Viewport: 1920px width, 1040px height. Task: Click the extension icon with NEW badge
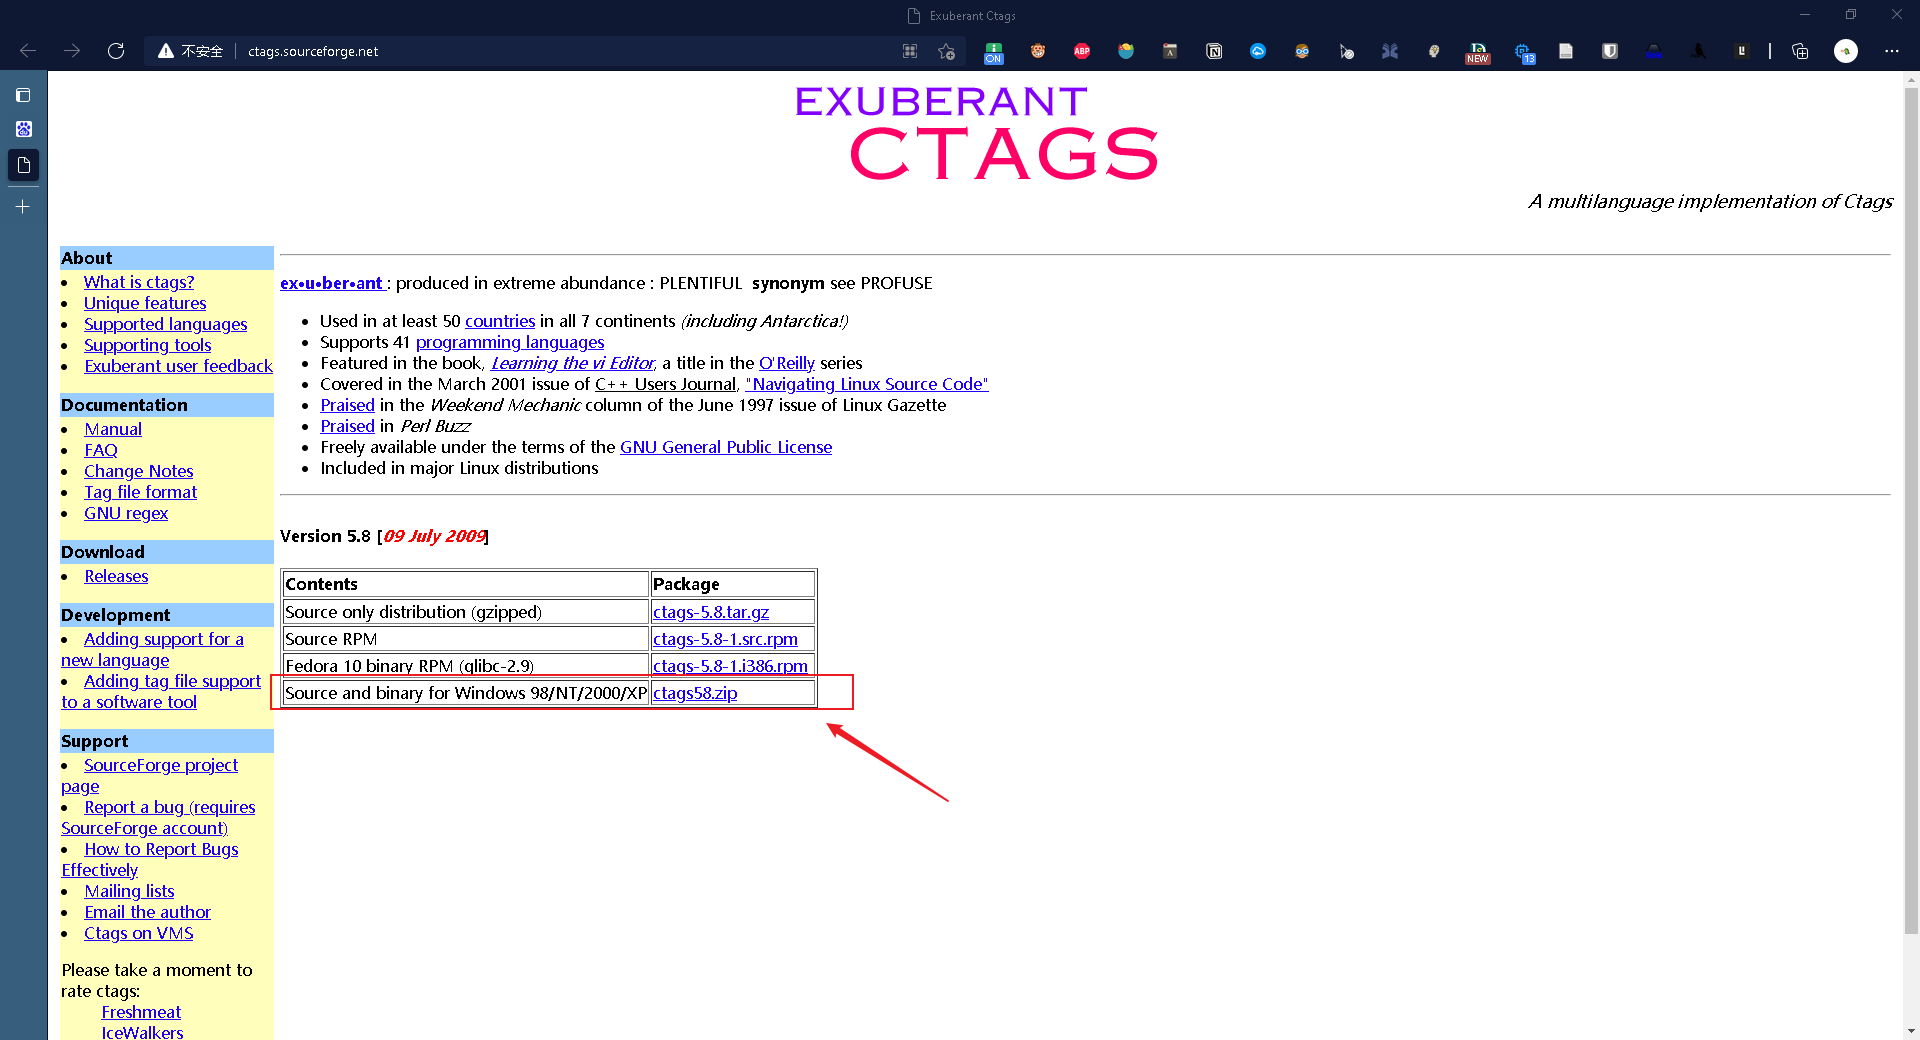pos(1478,52)
